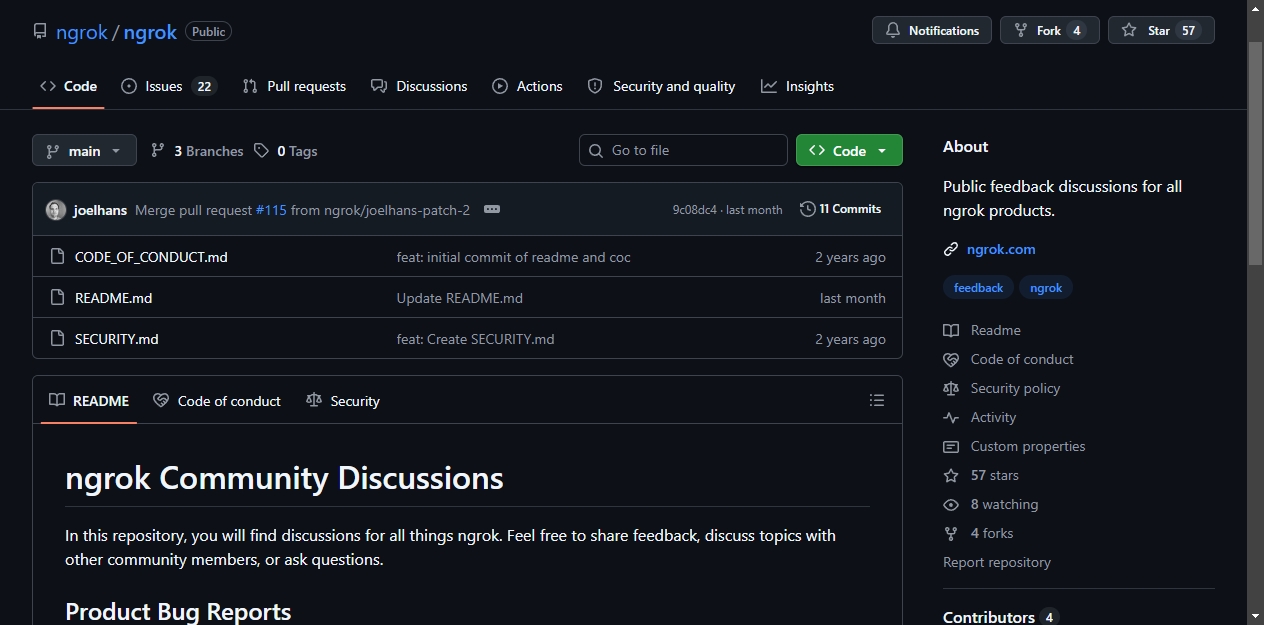Go to the Pull requests tab
1264x625 pixels.
point(294,86)
